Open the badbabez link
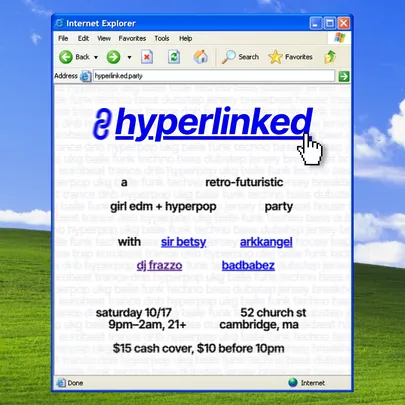 click(248, 265)
